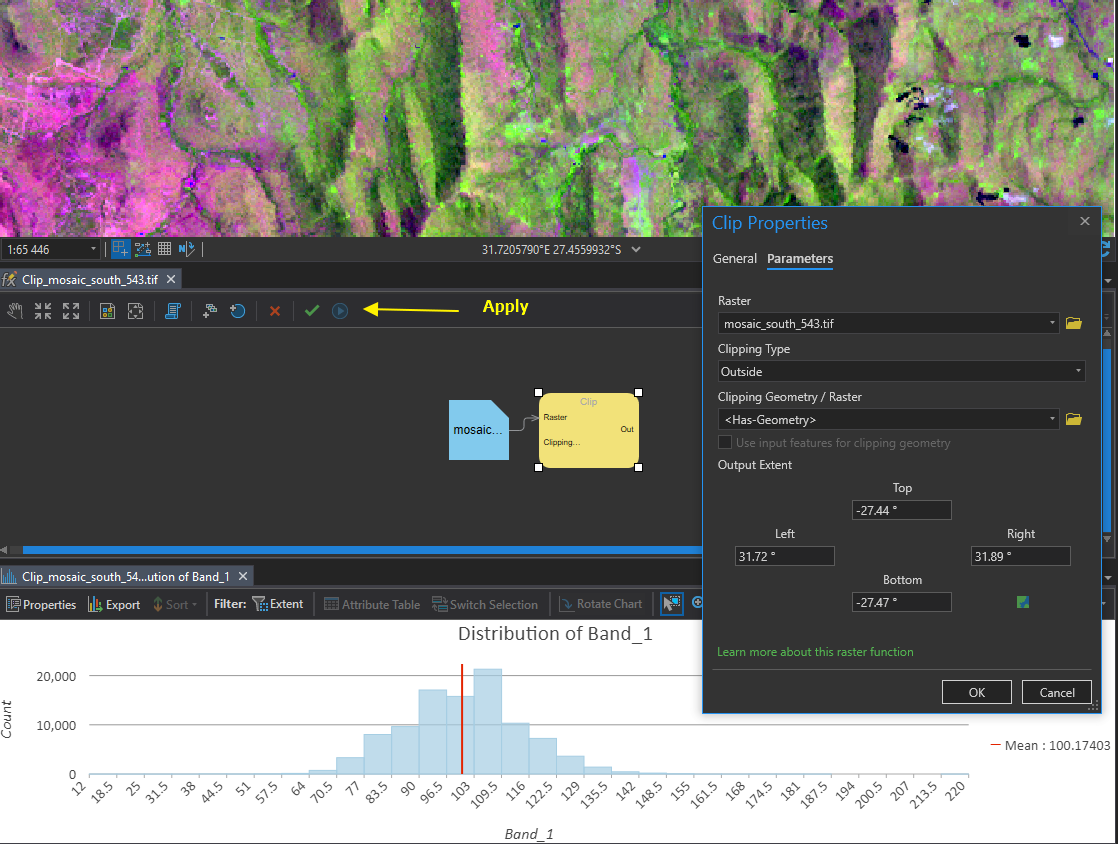
Task: Click the Band_1 x-axis label
Action: (x=528, y=834)
